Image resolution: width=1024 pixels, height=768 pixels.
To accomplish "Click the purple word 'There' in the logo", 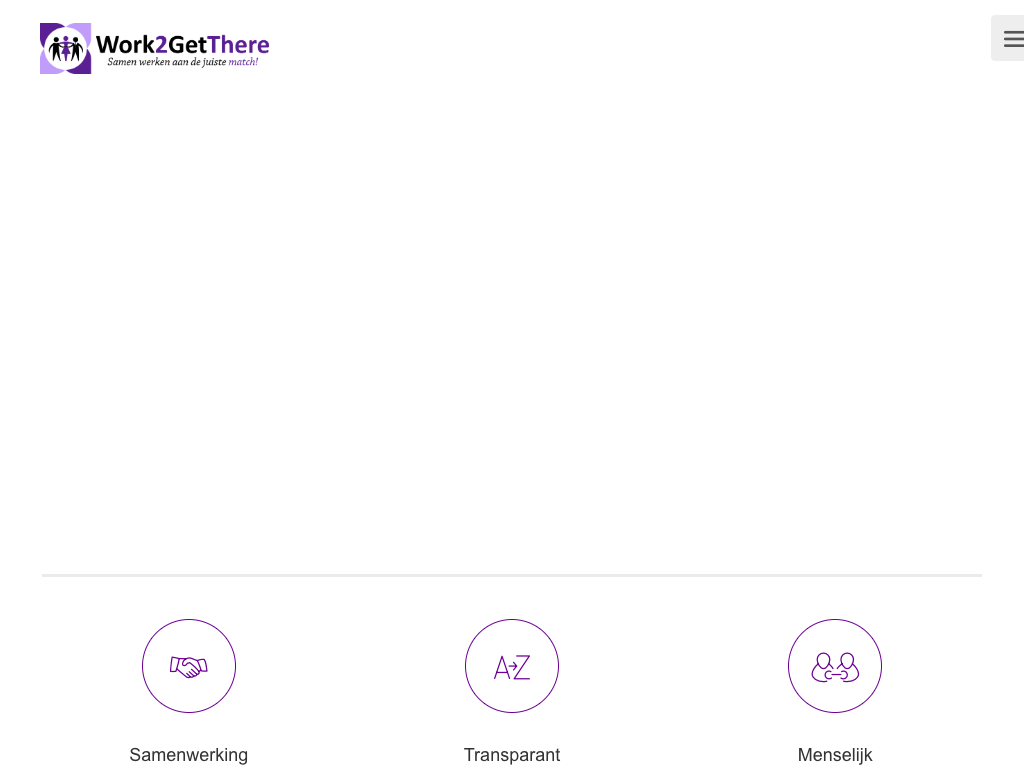I will tap(238, 44).
